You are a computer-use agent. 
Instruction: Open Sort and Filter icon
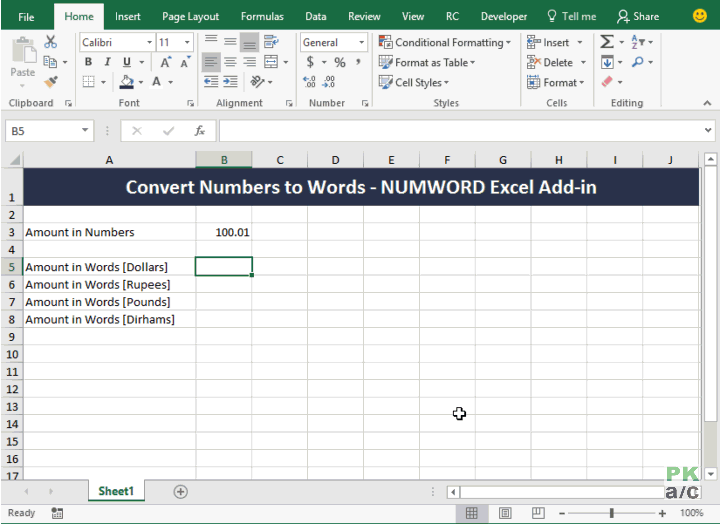[x=638, y=42]
